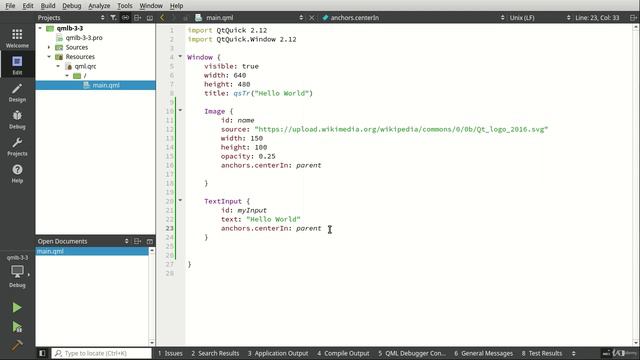Click the main.qml file icon in editor toolbar
Image resolution: width=640 pixels, height=360 pixels.
point(198,18)
